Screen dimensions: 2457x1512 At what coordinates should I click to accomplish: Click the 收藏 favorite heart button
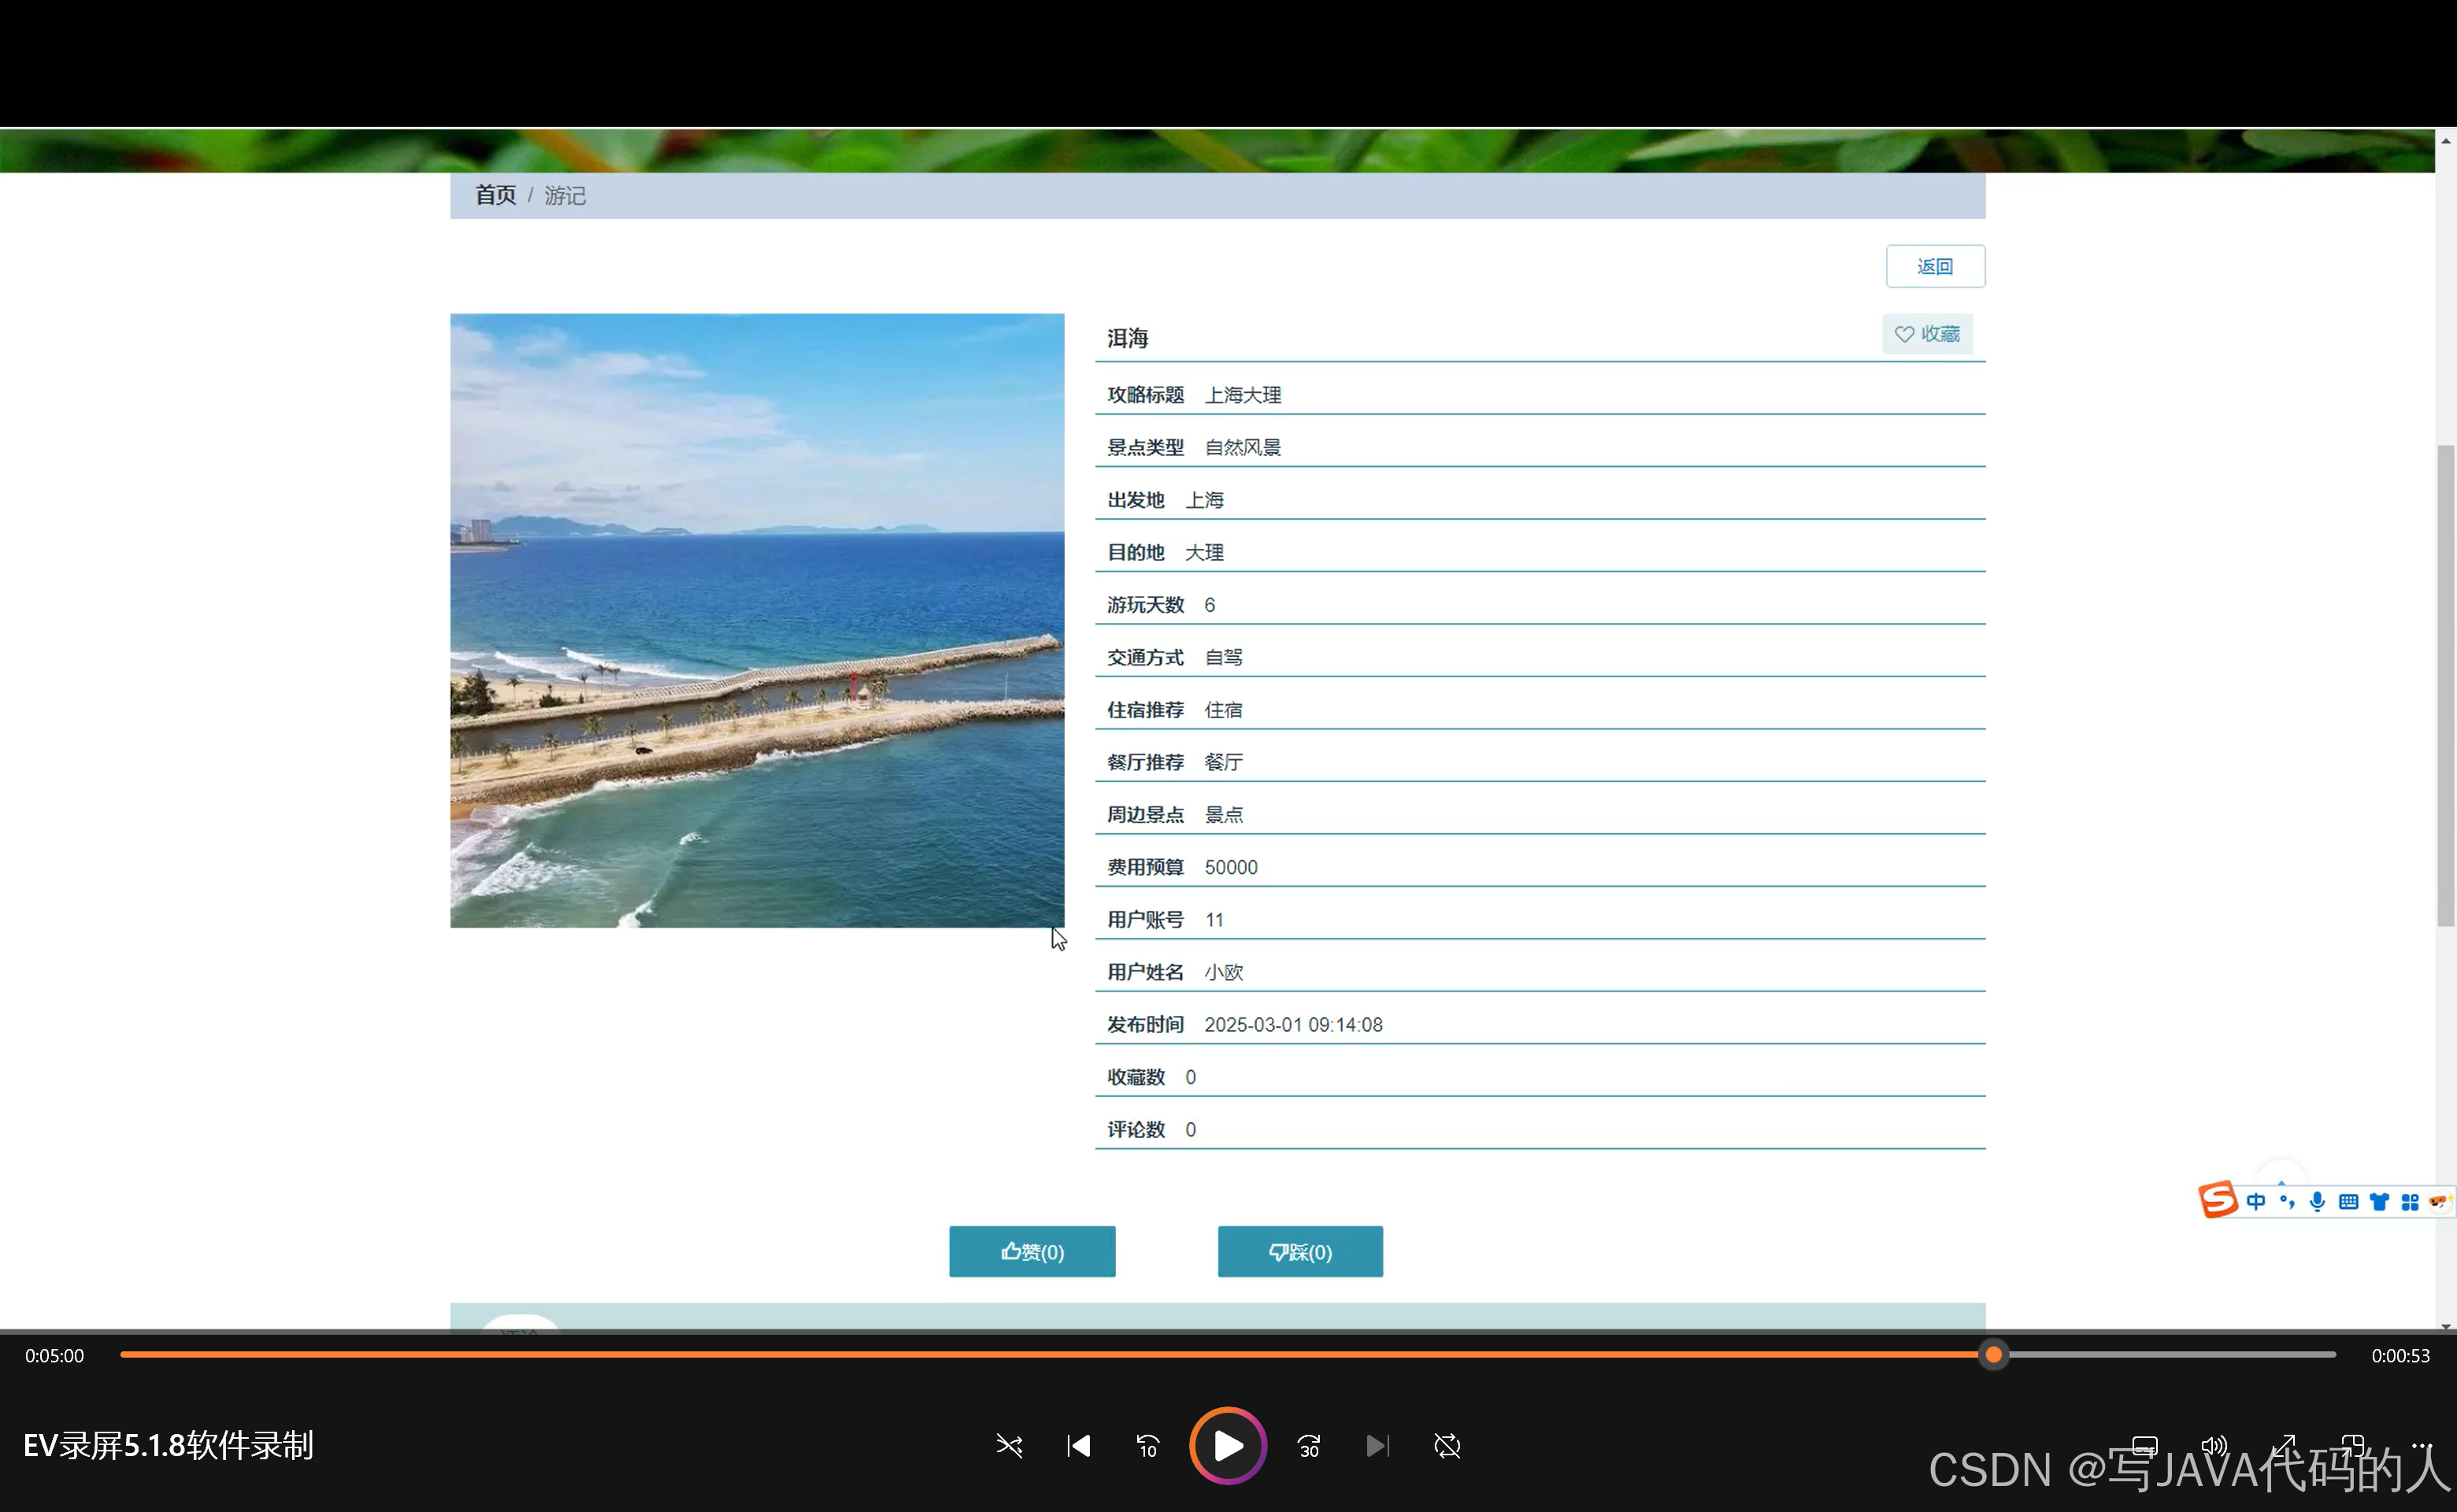click(1927, 334)
